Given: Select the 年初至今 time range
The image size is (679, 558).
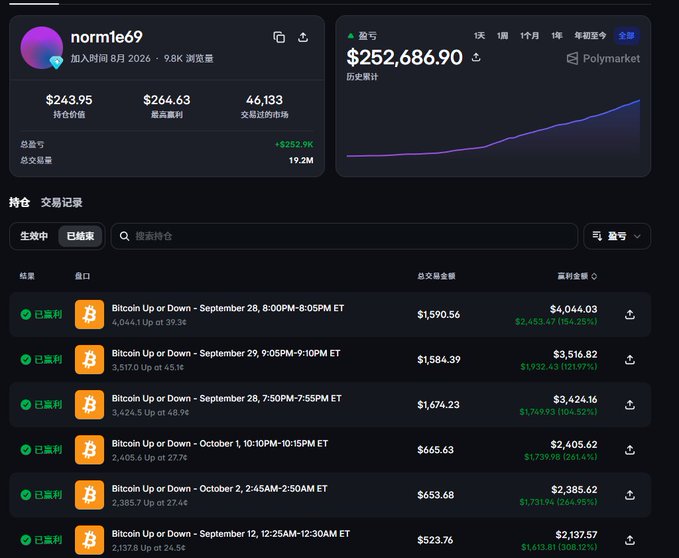Looking at the screenshot, I should point(590,35).
